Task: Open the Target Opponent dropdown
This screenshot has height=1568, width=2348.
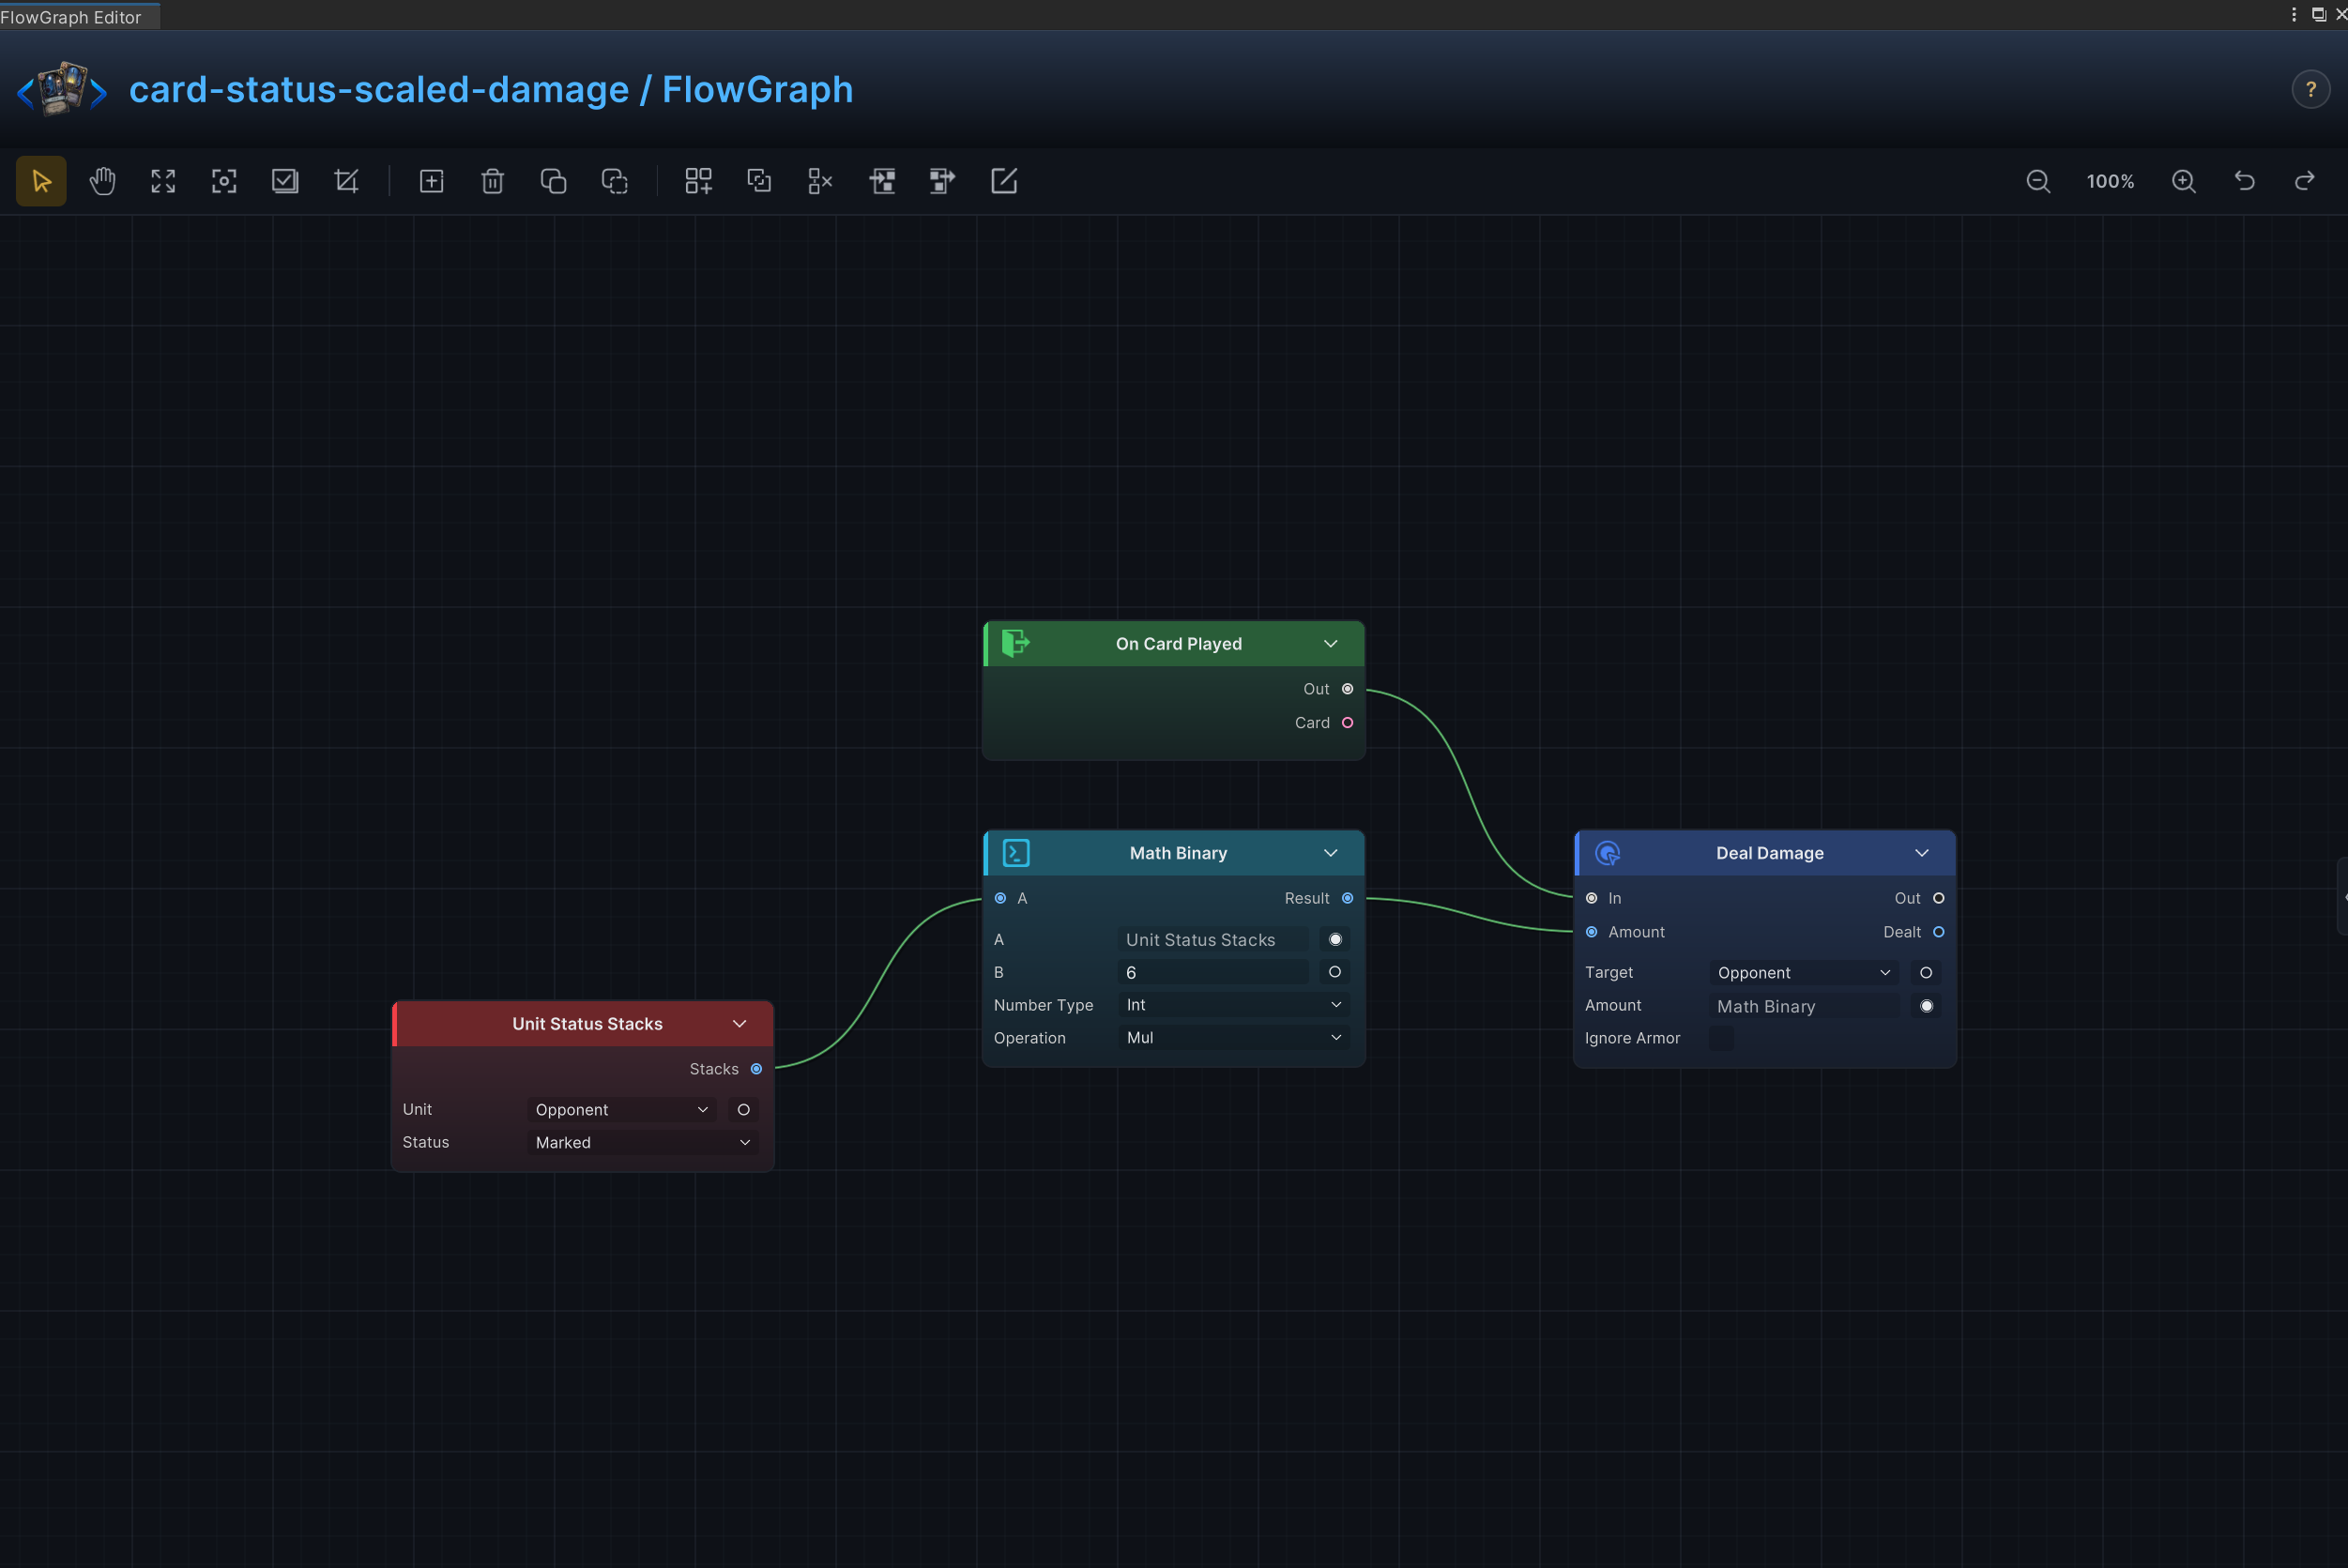Action: tap(1804, 973)
